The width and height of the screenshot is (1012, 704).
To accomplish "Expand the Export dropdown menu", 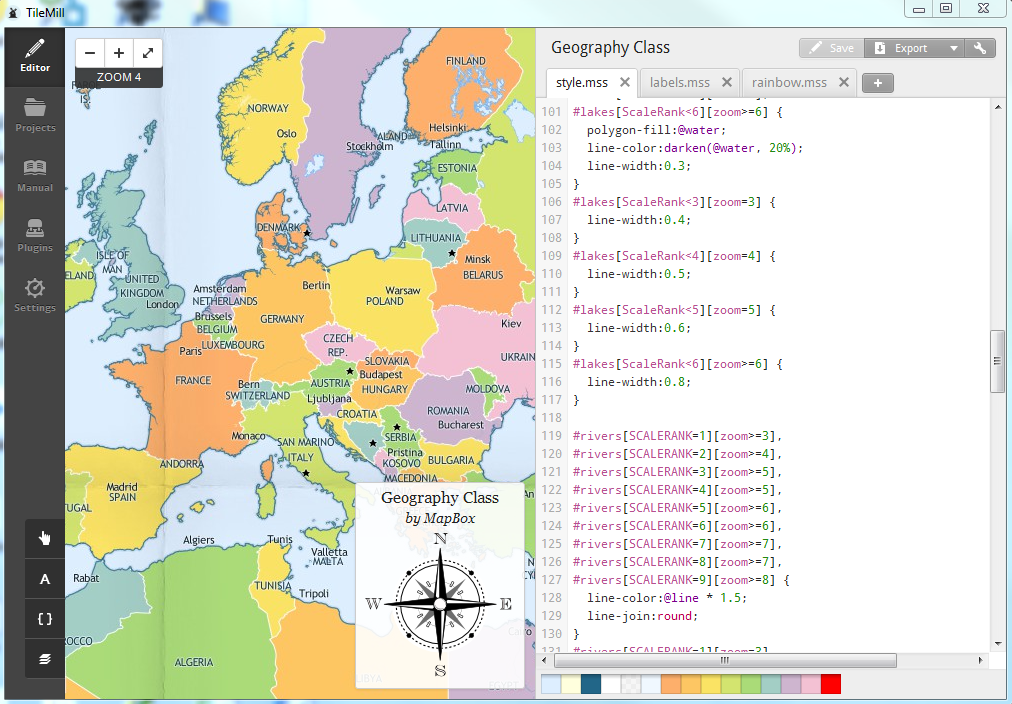I will click(x=953, y=48).
